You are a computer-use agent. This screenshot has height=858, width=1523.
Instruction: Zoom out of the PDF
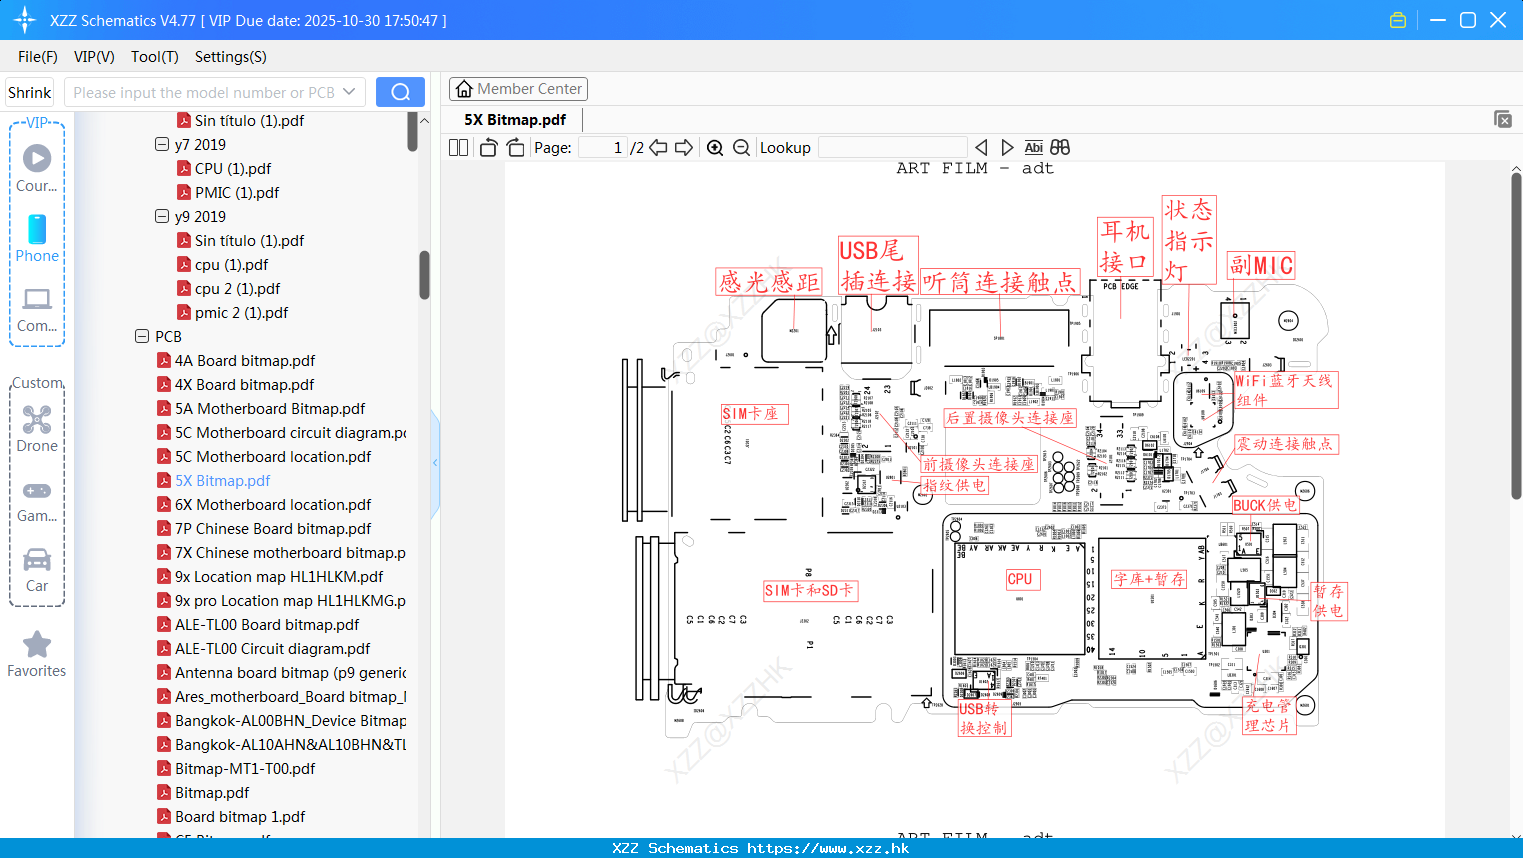741,147
